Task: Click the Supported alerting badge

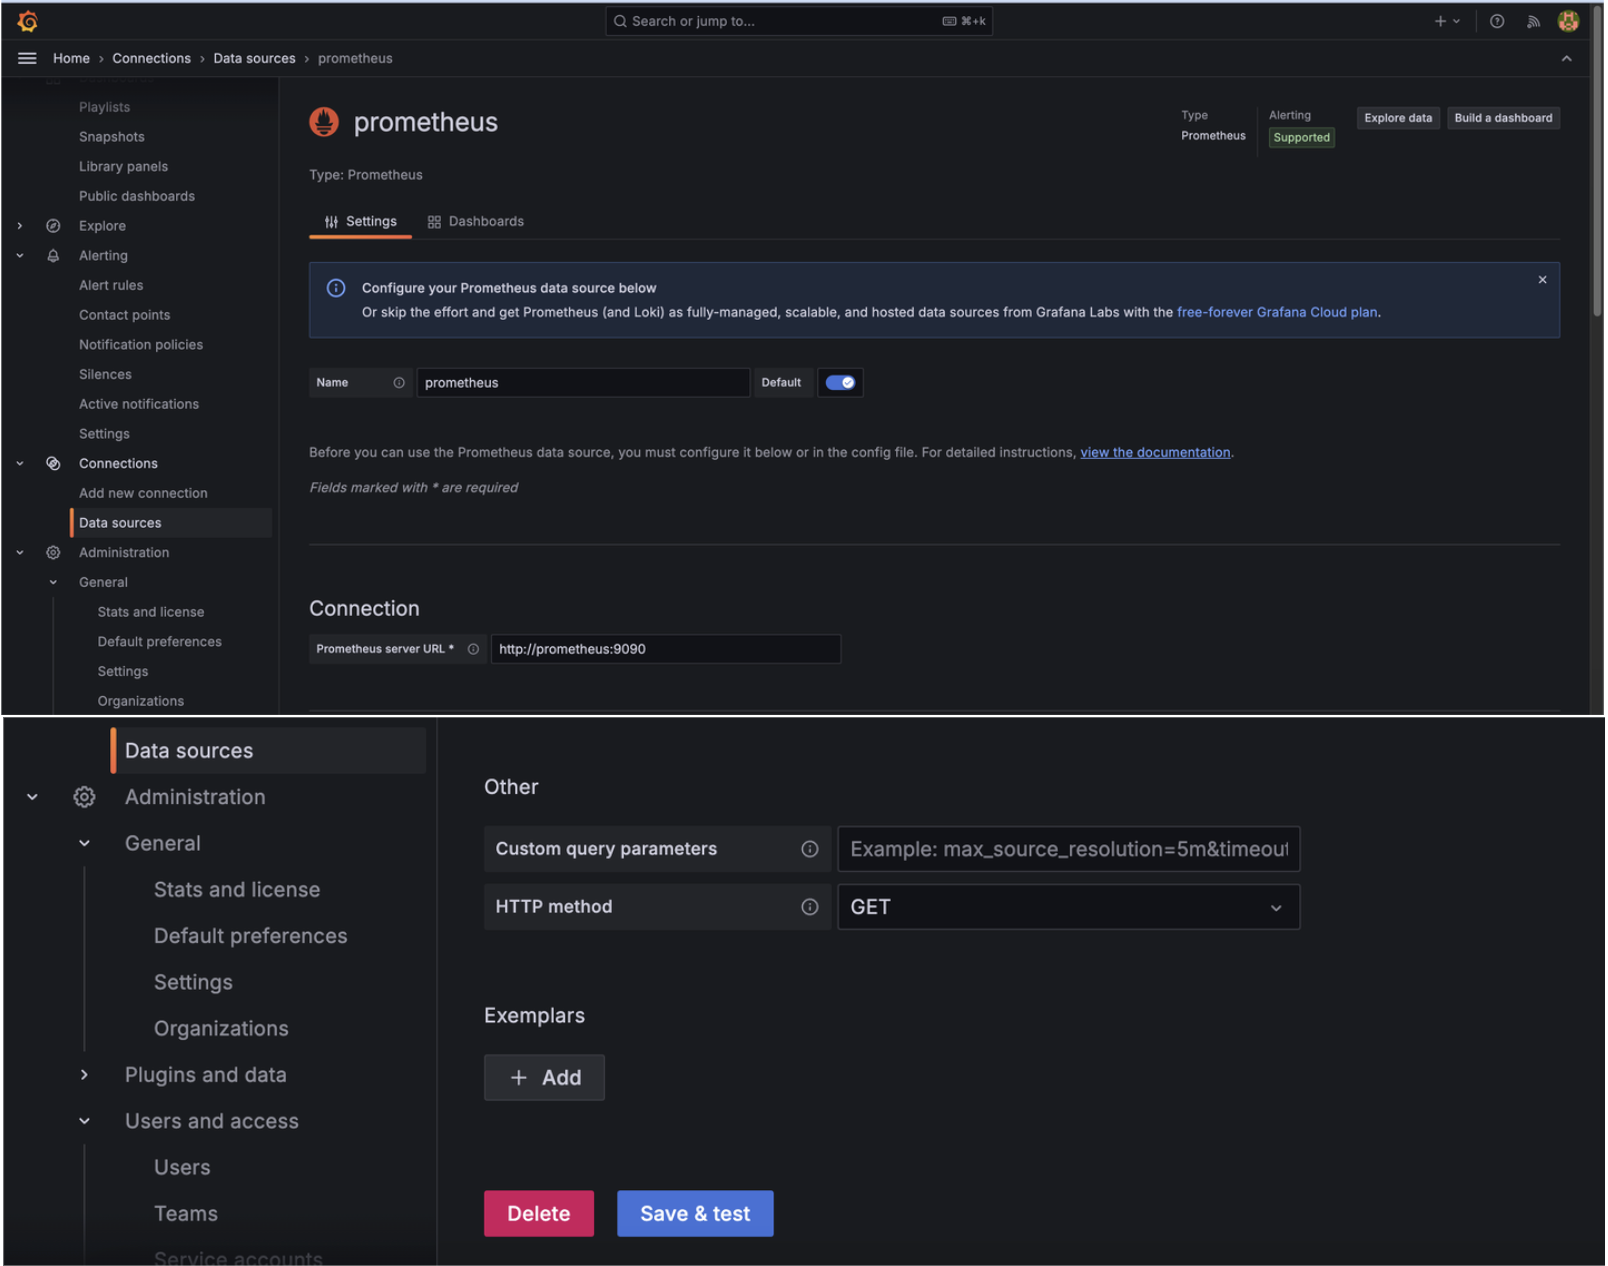Action: (1301, 138)
